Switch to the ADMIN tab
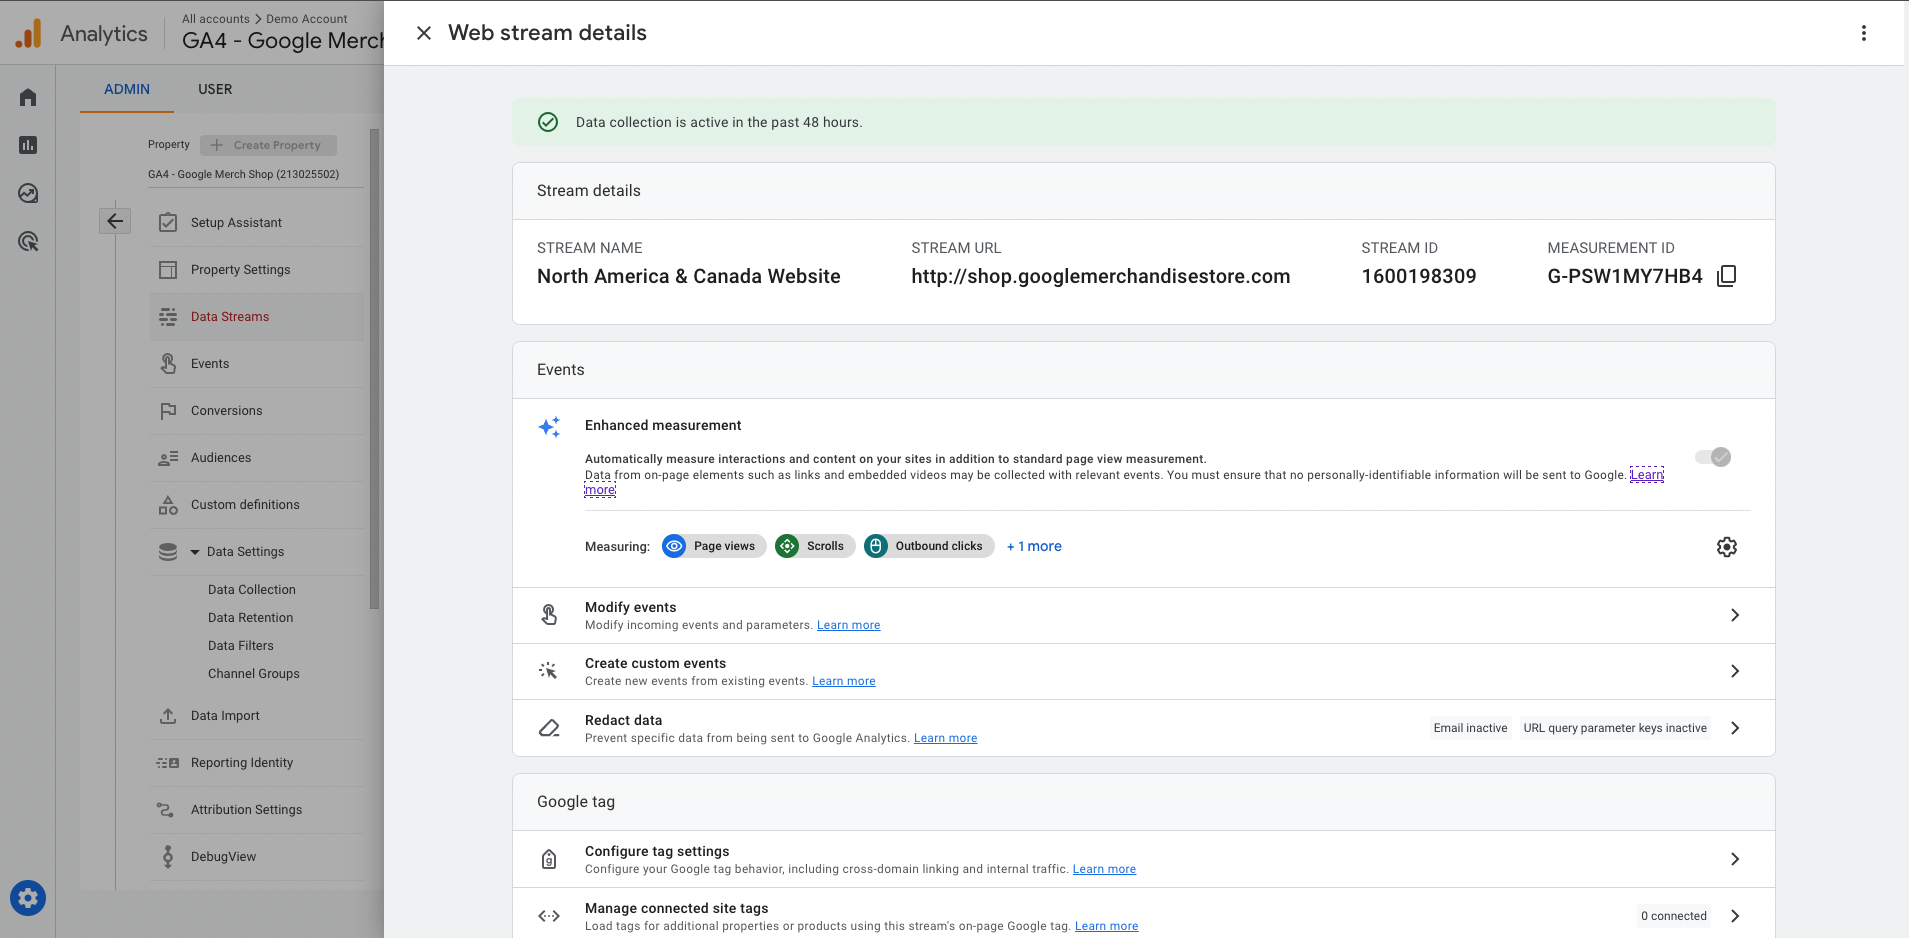 pos(127,89)
